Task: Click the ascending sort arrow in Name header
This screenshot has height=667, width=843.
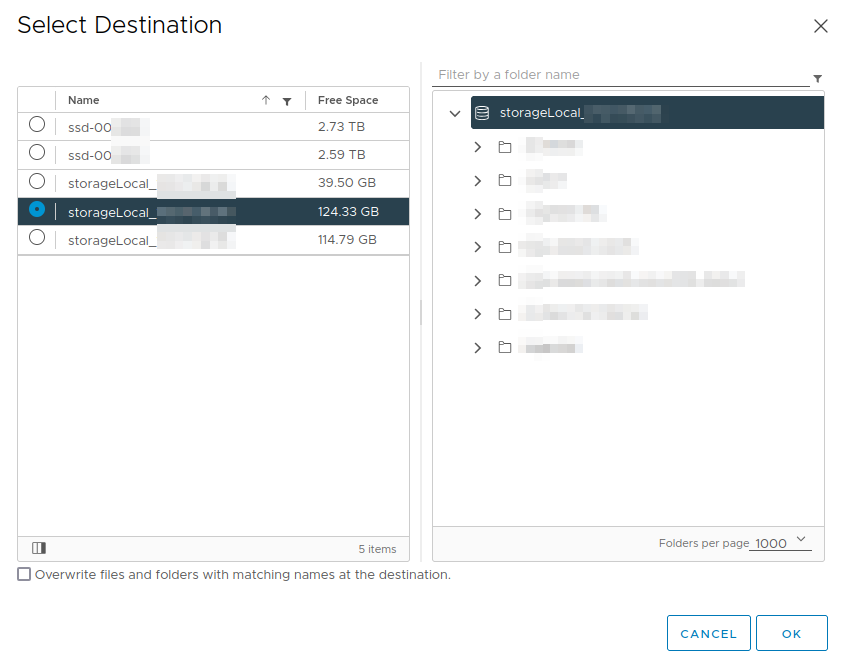Action: pos(267,100)
